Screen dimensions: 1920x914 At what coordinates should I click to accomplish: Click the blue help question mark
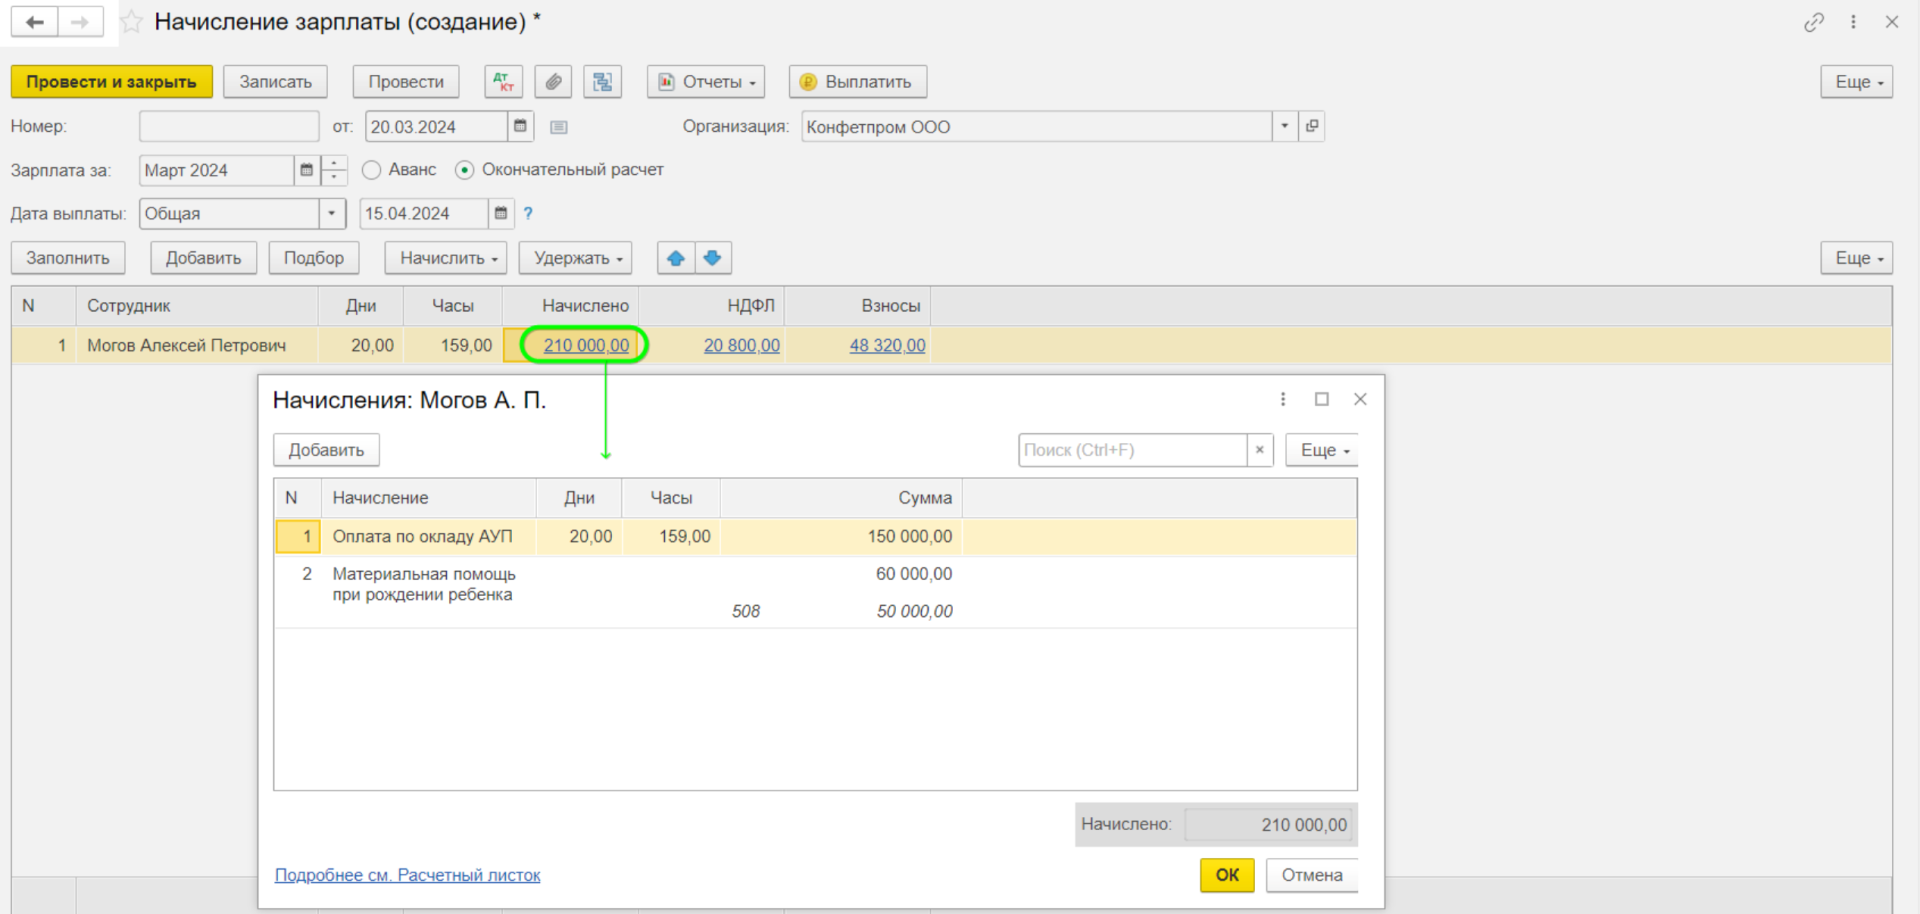click(x=528, y=213)
